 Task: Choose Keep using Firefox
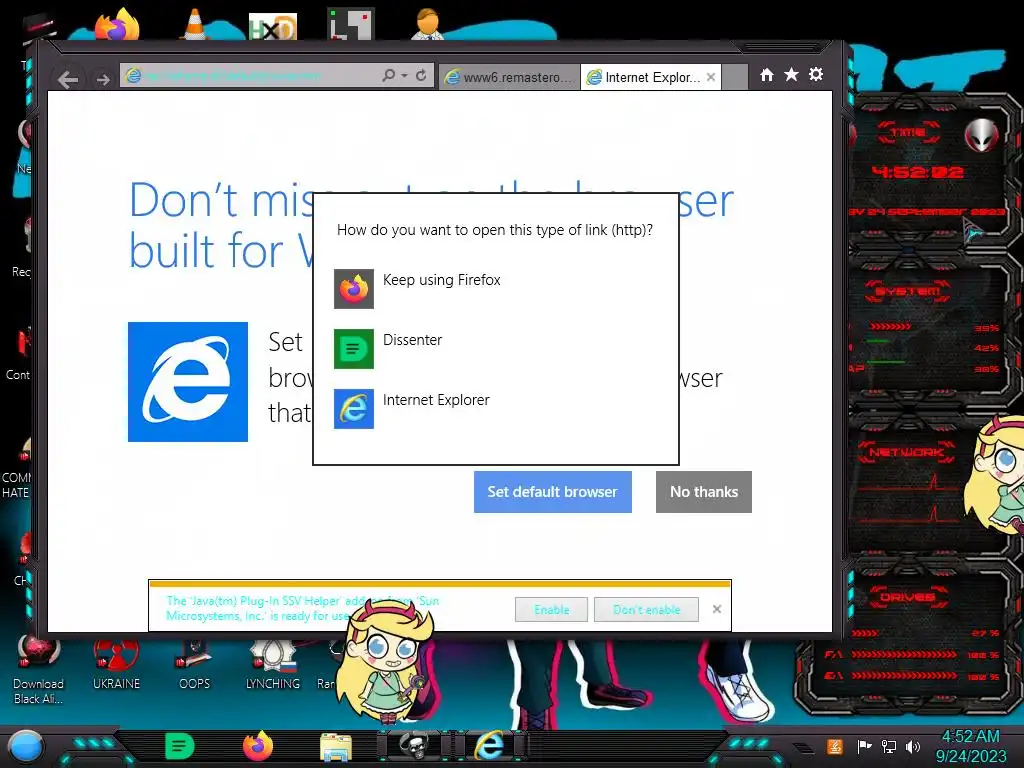(496, 288)
